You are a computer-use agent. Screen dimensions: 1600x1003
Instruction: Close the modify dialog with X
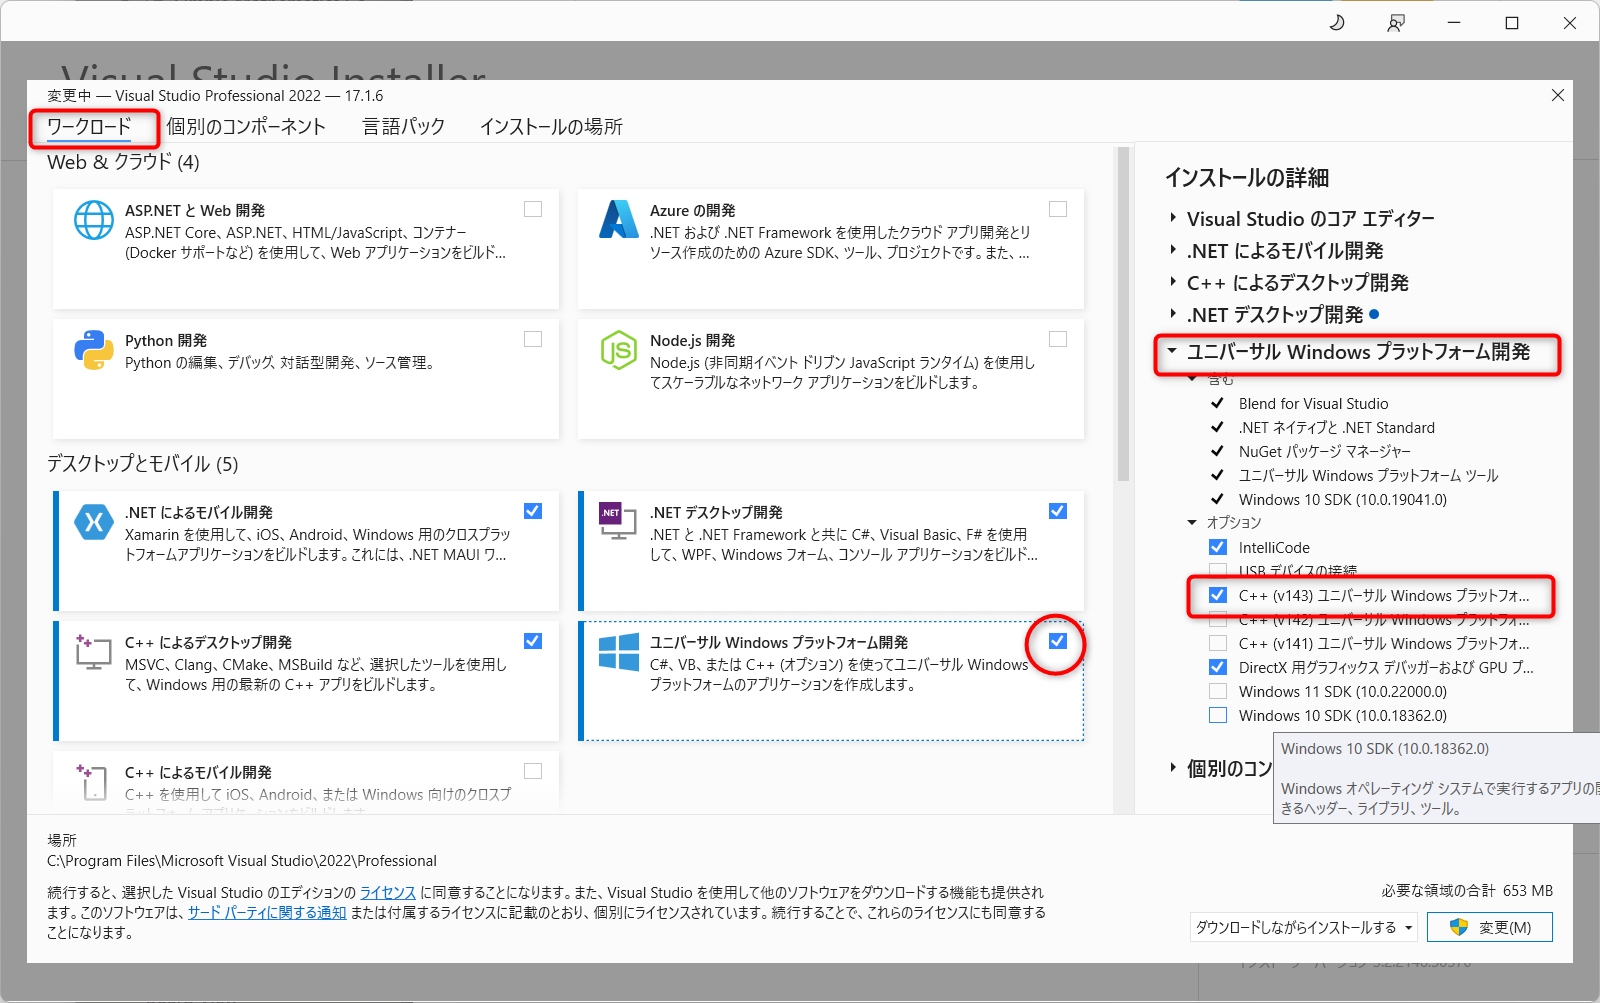(1558, 95)
